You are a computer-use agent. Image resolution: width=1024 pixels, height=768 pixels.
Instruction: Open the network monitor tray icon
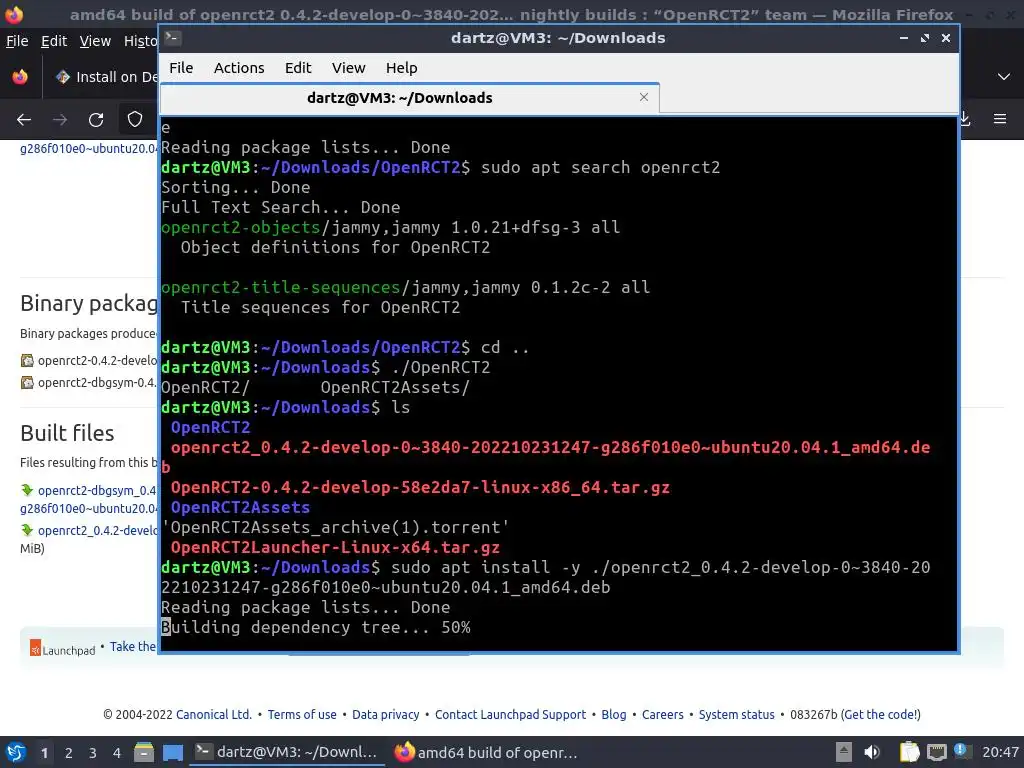(x=936, y=752)
